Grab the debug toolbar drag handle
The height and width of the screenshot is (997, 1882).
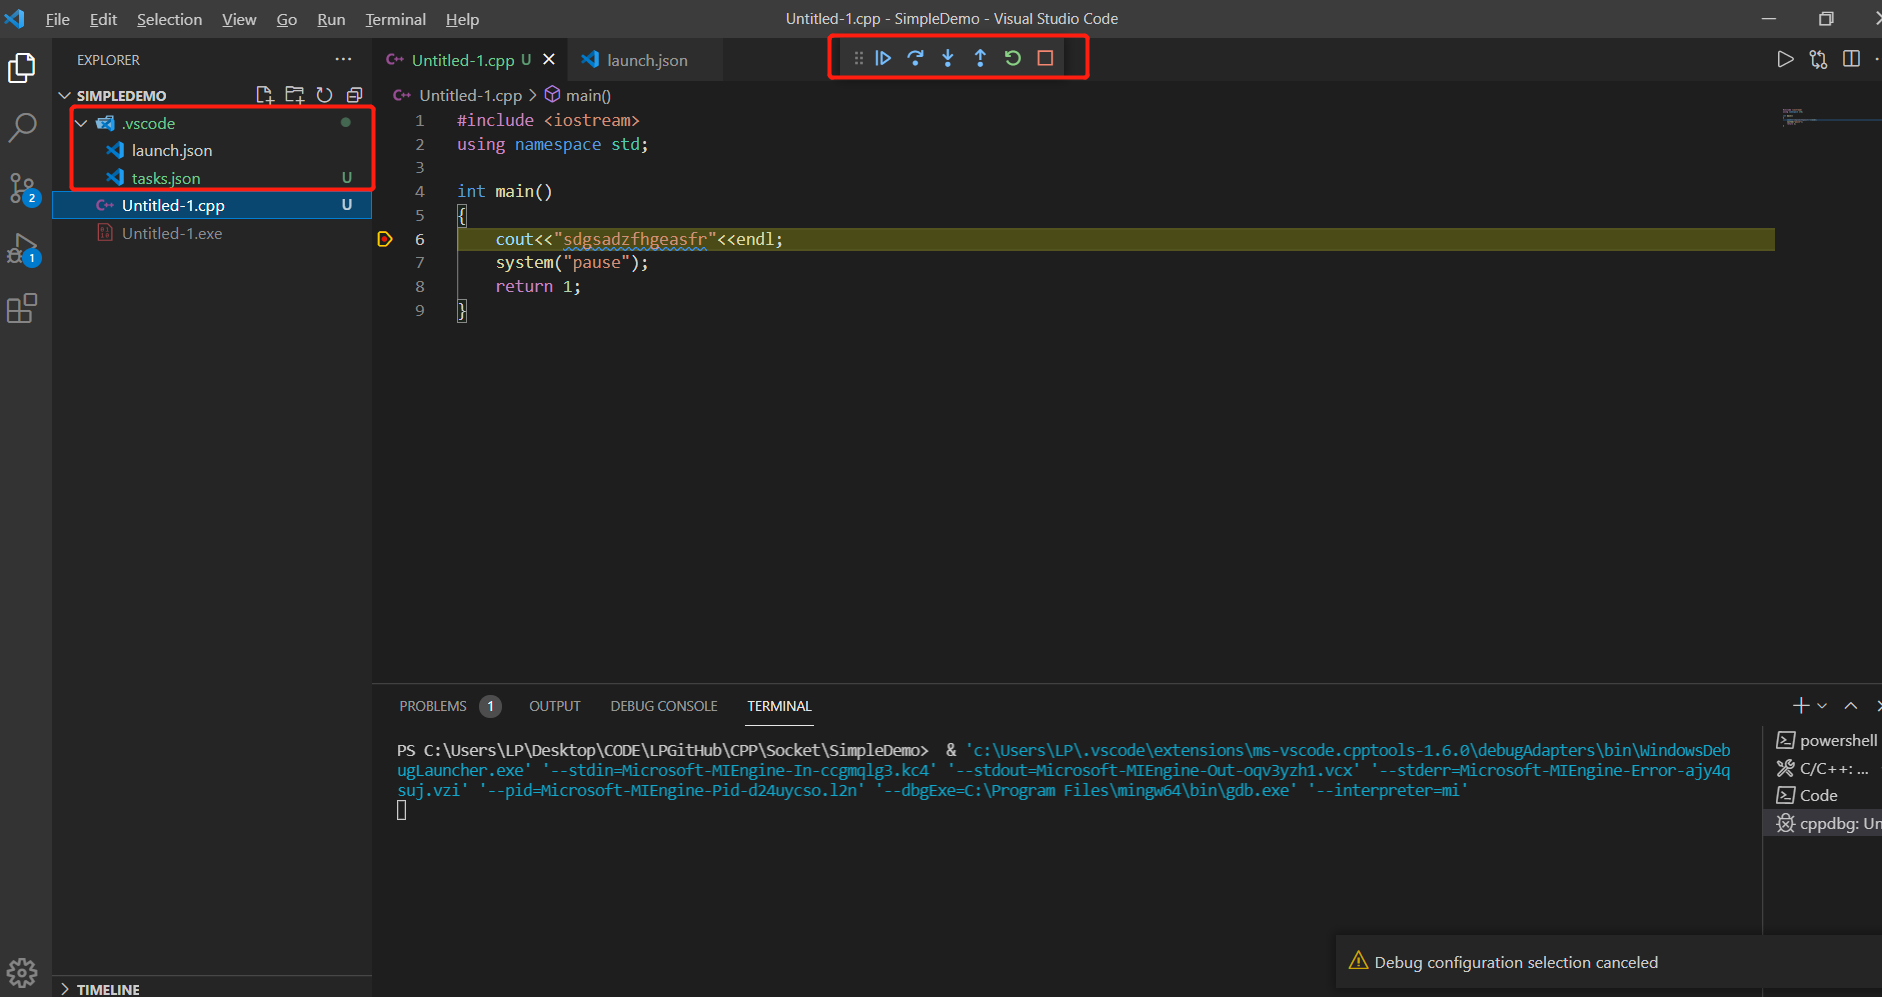pos(858,58)
